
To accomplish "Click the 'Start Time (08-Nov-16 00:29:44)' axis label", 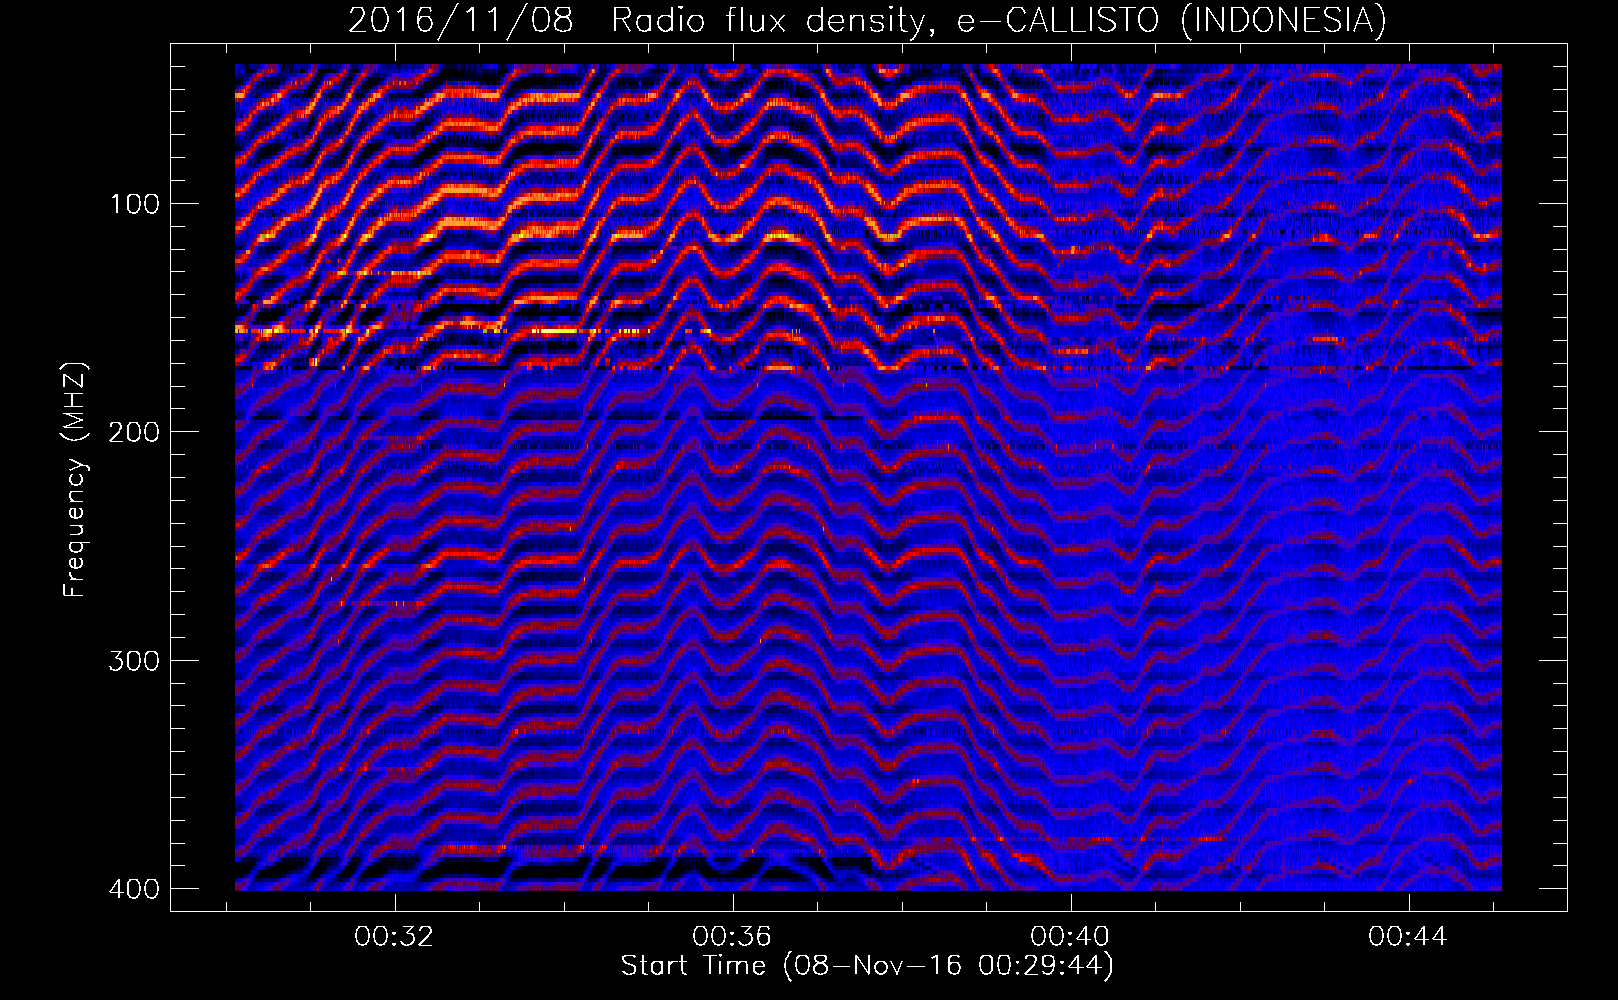I will click(x=867, y=966).
